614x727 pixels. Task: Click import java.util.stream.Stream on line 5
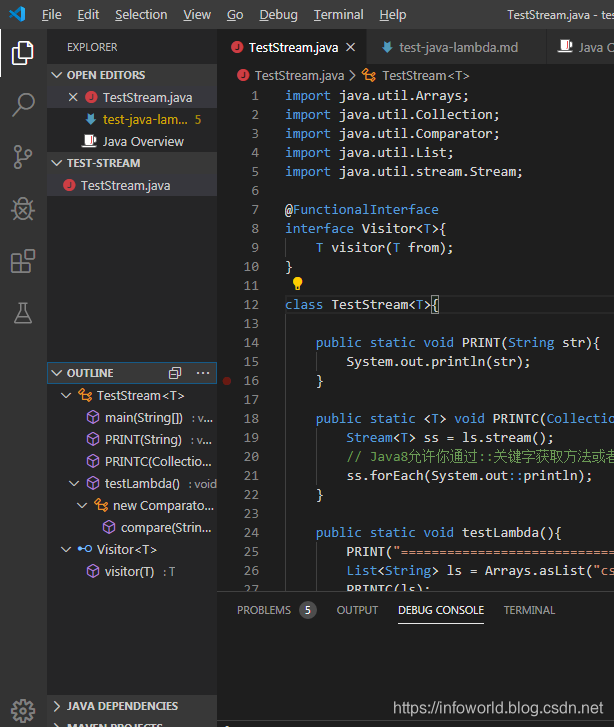pos(403,172)
